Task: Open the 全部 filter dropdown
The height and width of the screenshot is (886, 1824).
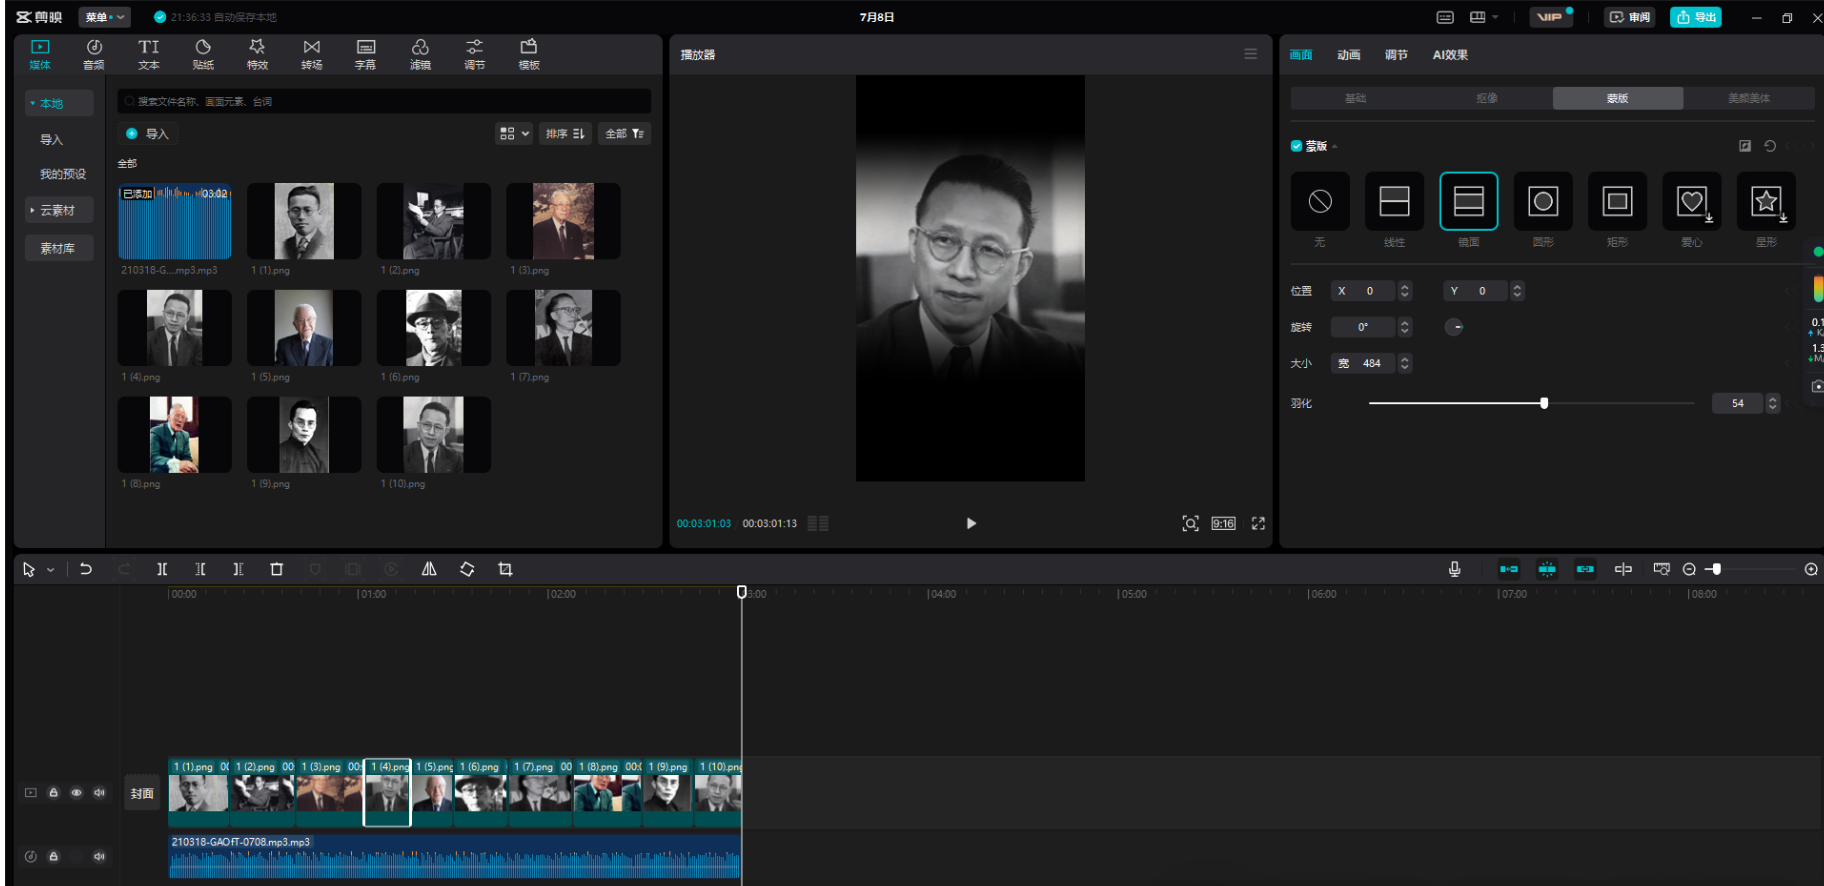Action: tap(625, 134)
